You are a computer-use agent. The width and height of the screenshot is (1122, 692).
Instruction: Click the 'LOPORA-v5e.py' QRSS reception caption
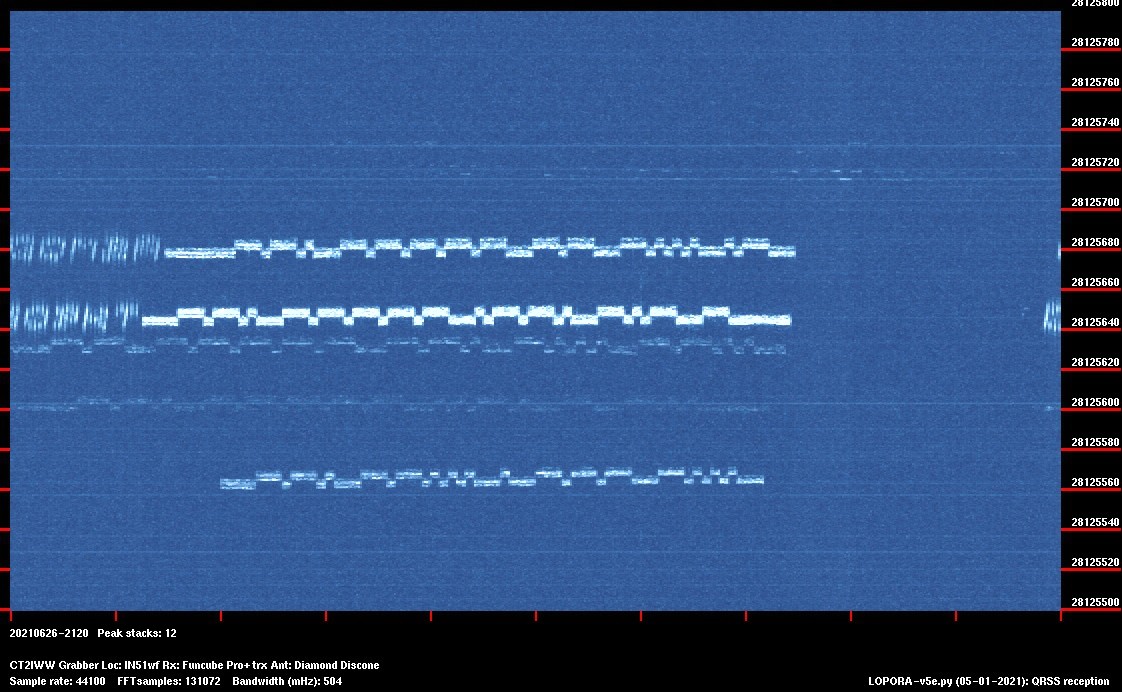[989, 681]
